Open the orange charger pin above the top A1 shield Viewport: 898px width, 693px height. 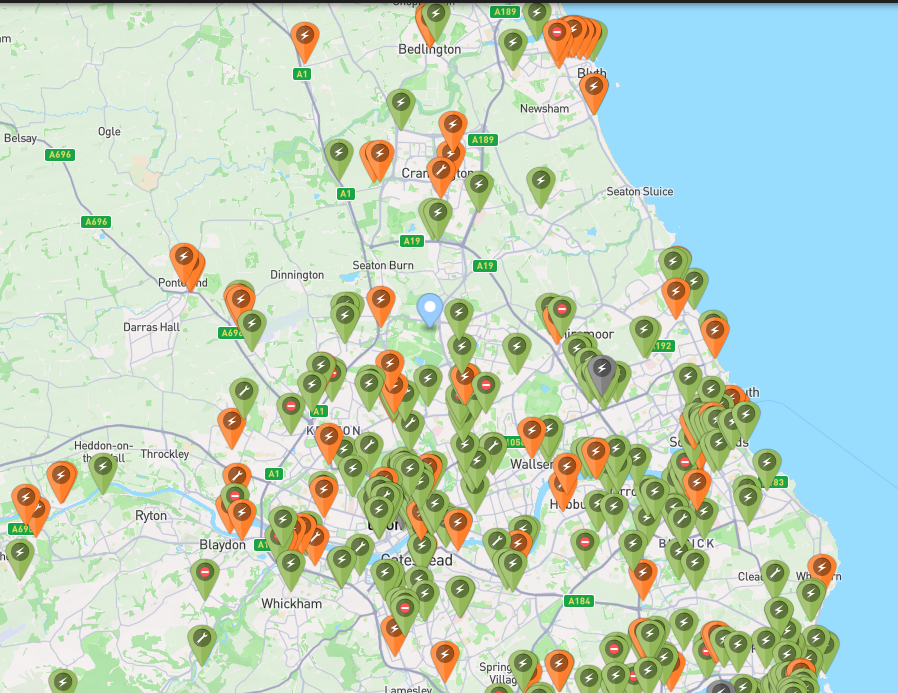coord(305,41)
